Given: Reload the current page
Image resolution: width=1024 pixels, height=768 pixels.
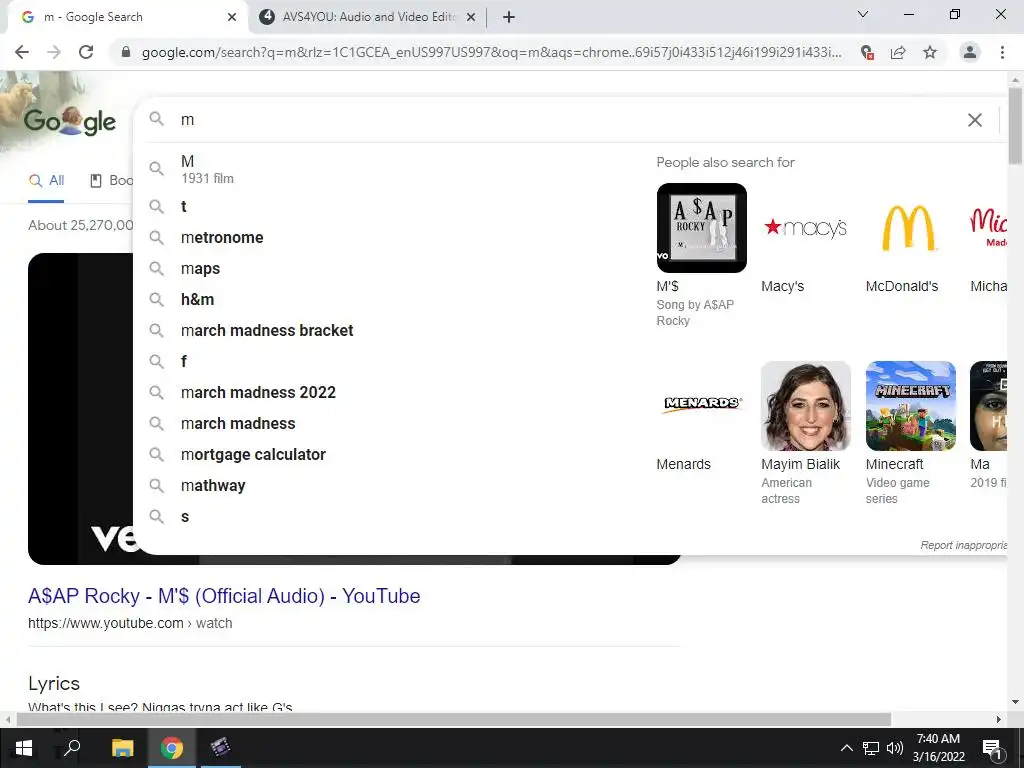Looking at the screenshot, I should (86, 52).
